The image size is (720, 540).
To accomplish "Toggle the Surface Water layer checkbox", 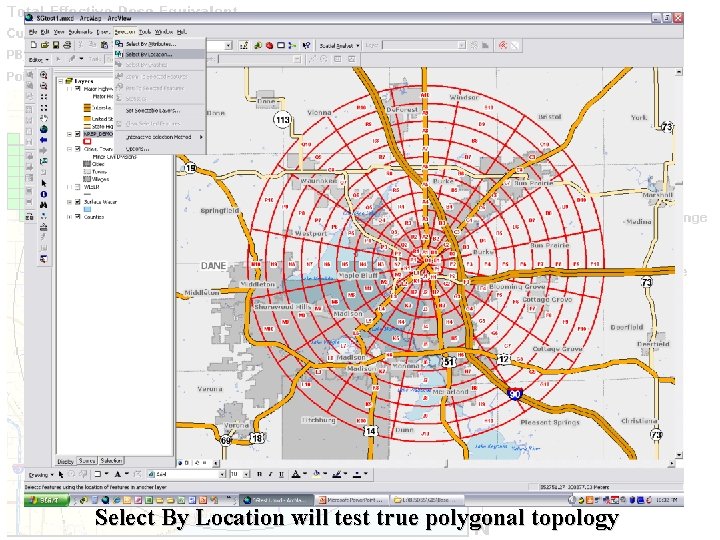I will click(78, 202).
